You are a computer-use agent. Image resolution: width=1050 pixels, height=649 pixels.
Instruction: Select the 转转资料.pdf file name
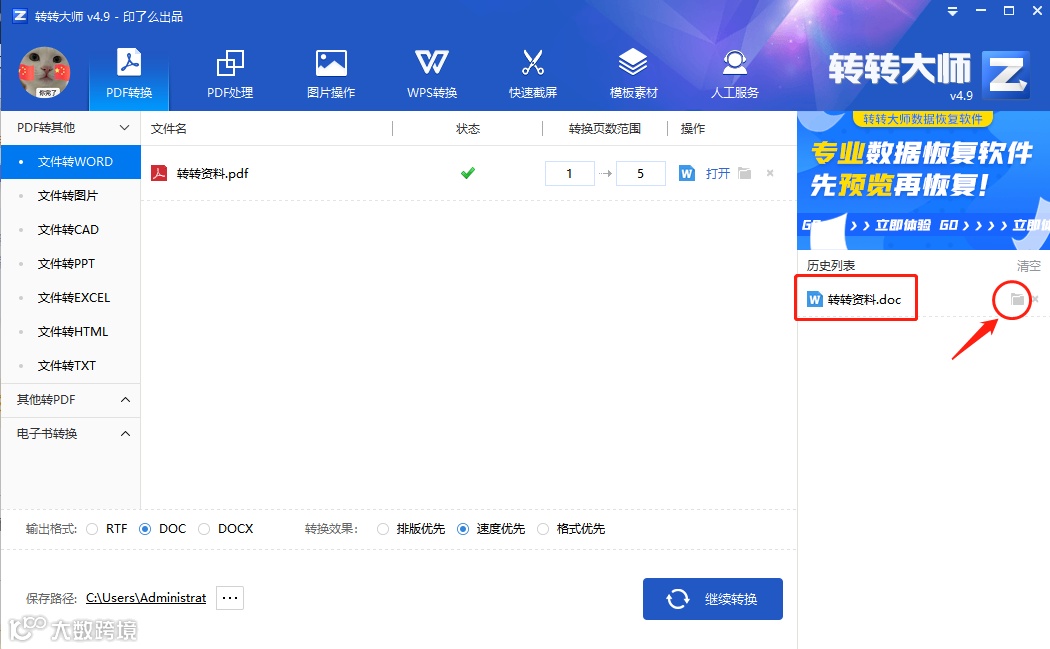(x=212, y=173)
